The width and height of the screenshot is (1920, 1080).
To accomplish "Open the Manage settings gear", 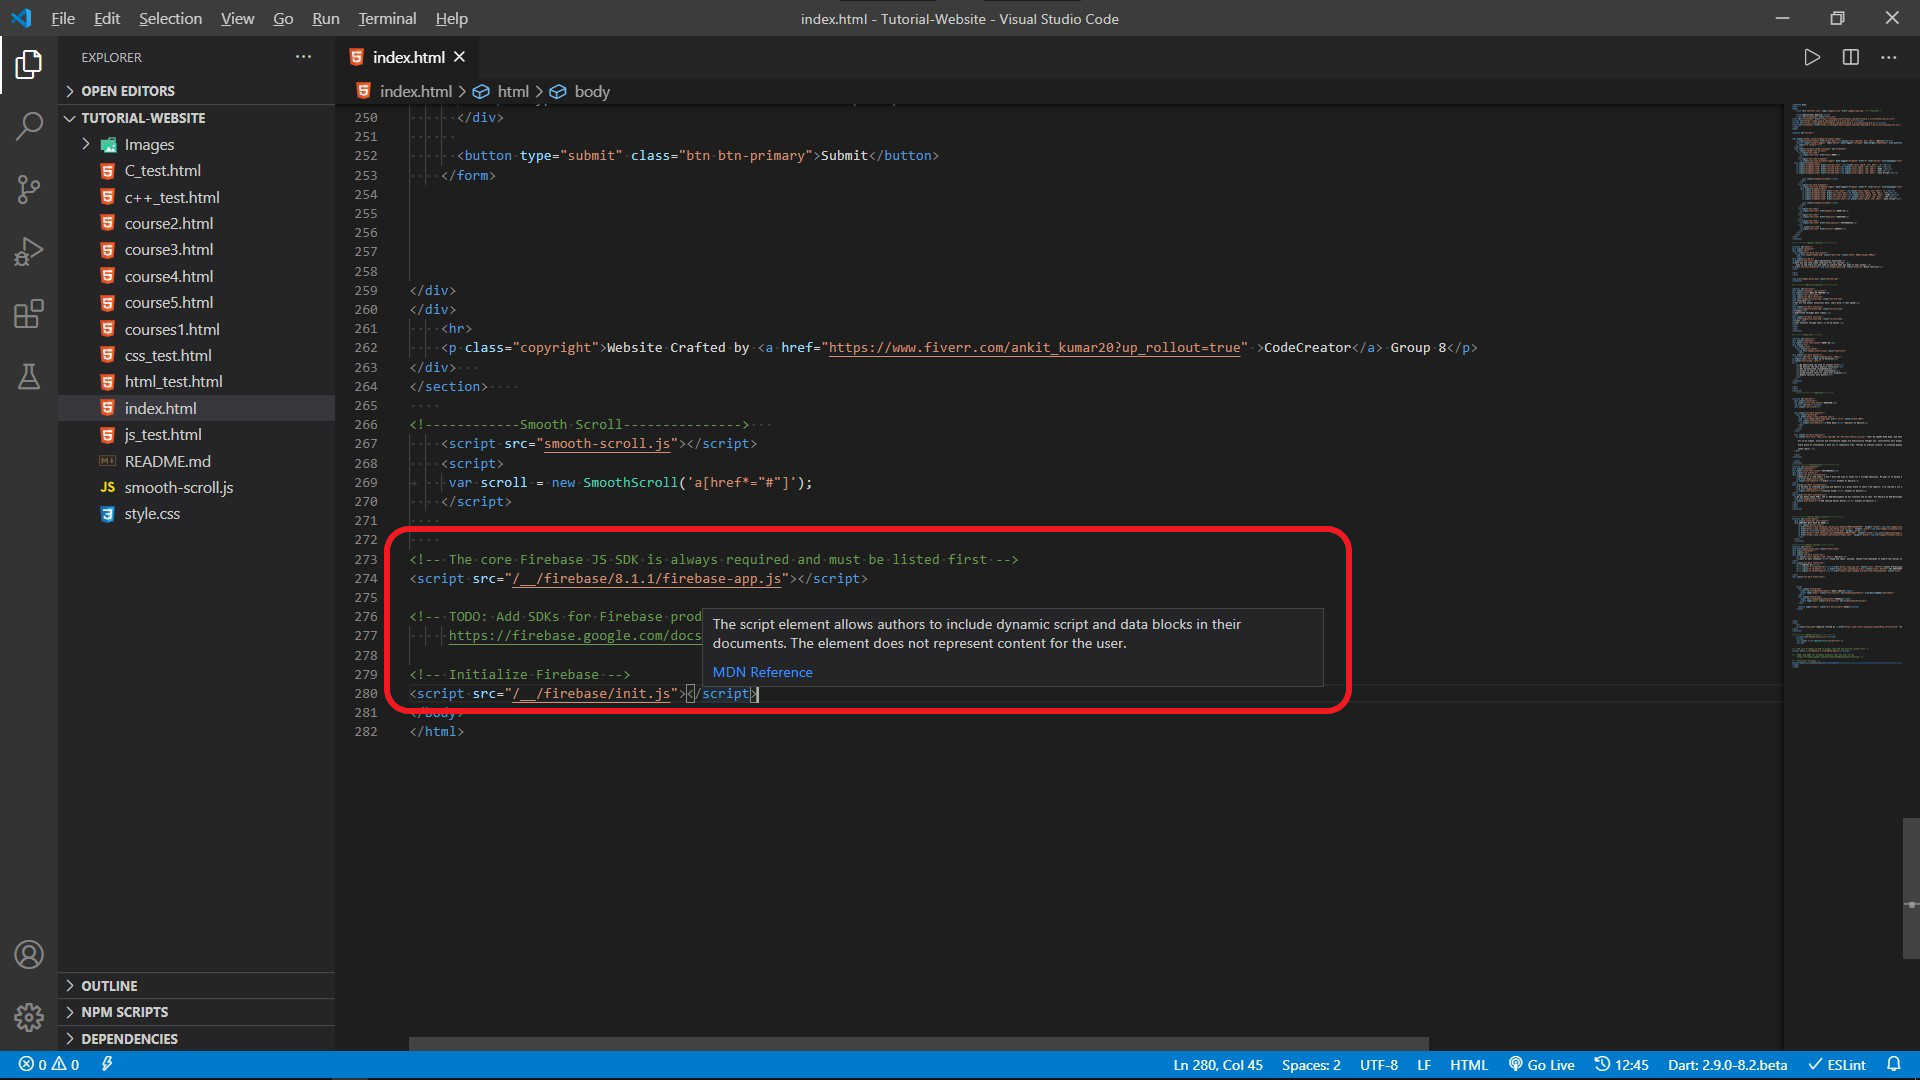I will pyautogui.click(x=29, y=1017).
